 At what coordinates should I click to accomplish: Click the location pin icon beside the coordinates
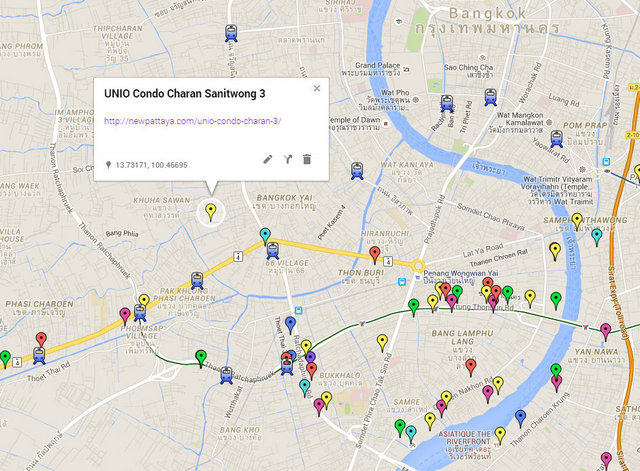tap(108, 165)
